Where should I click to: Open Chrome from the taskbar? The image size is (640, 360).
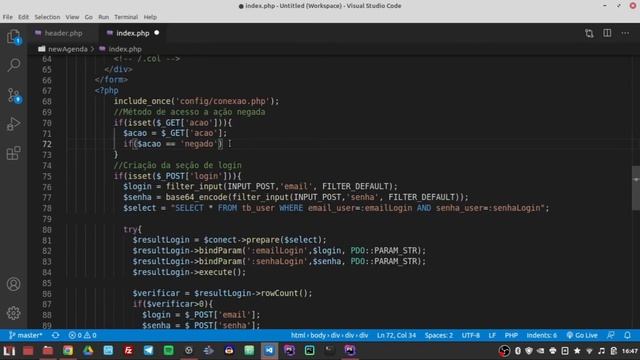click(68, 351)
